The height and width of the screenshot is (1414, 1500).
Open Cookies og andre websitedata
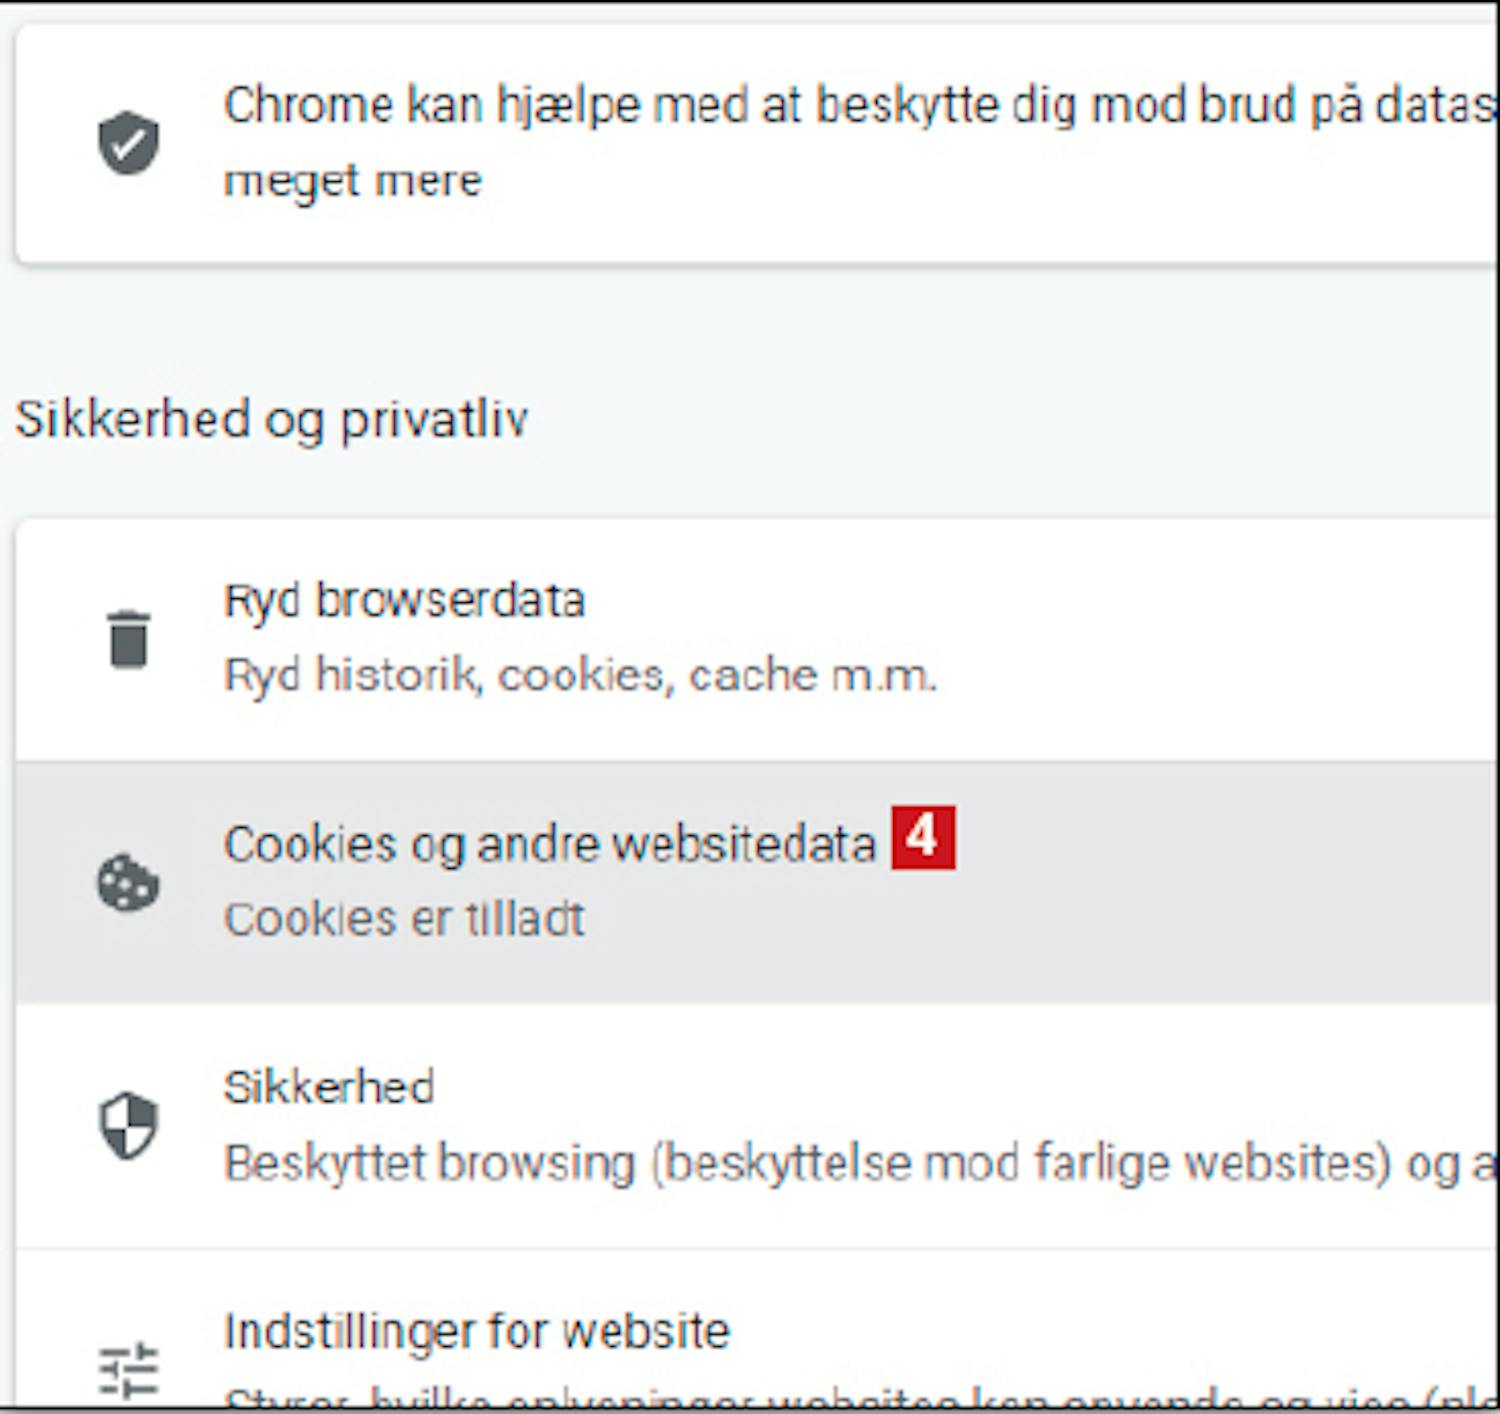tap(549, 845)
